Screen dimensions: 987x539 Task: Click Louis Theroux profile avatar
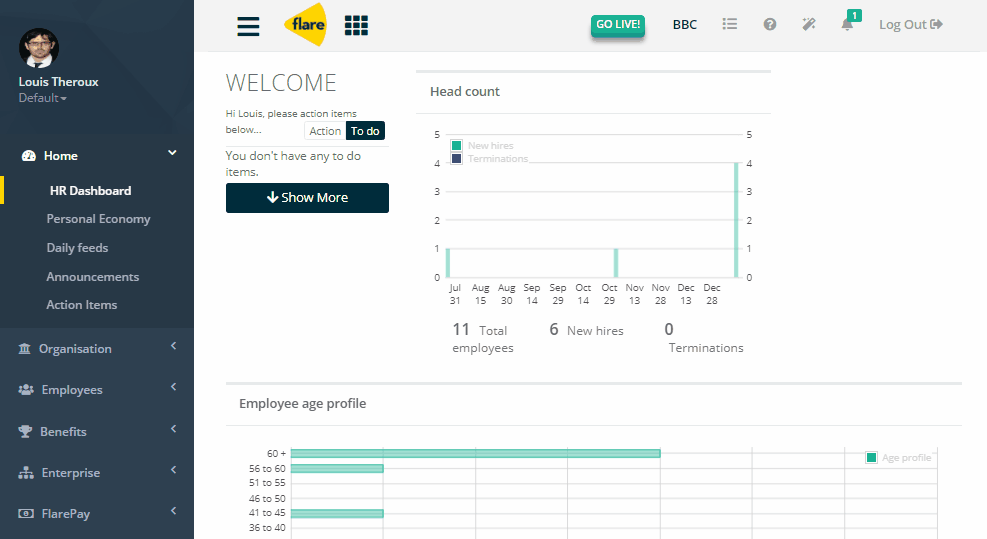39,48
